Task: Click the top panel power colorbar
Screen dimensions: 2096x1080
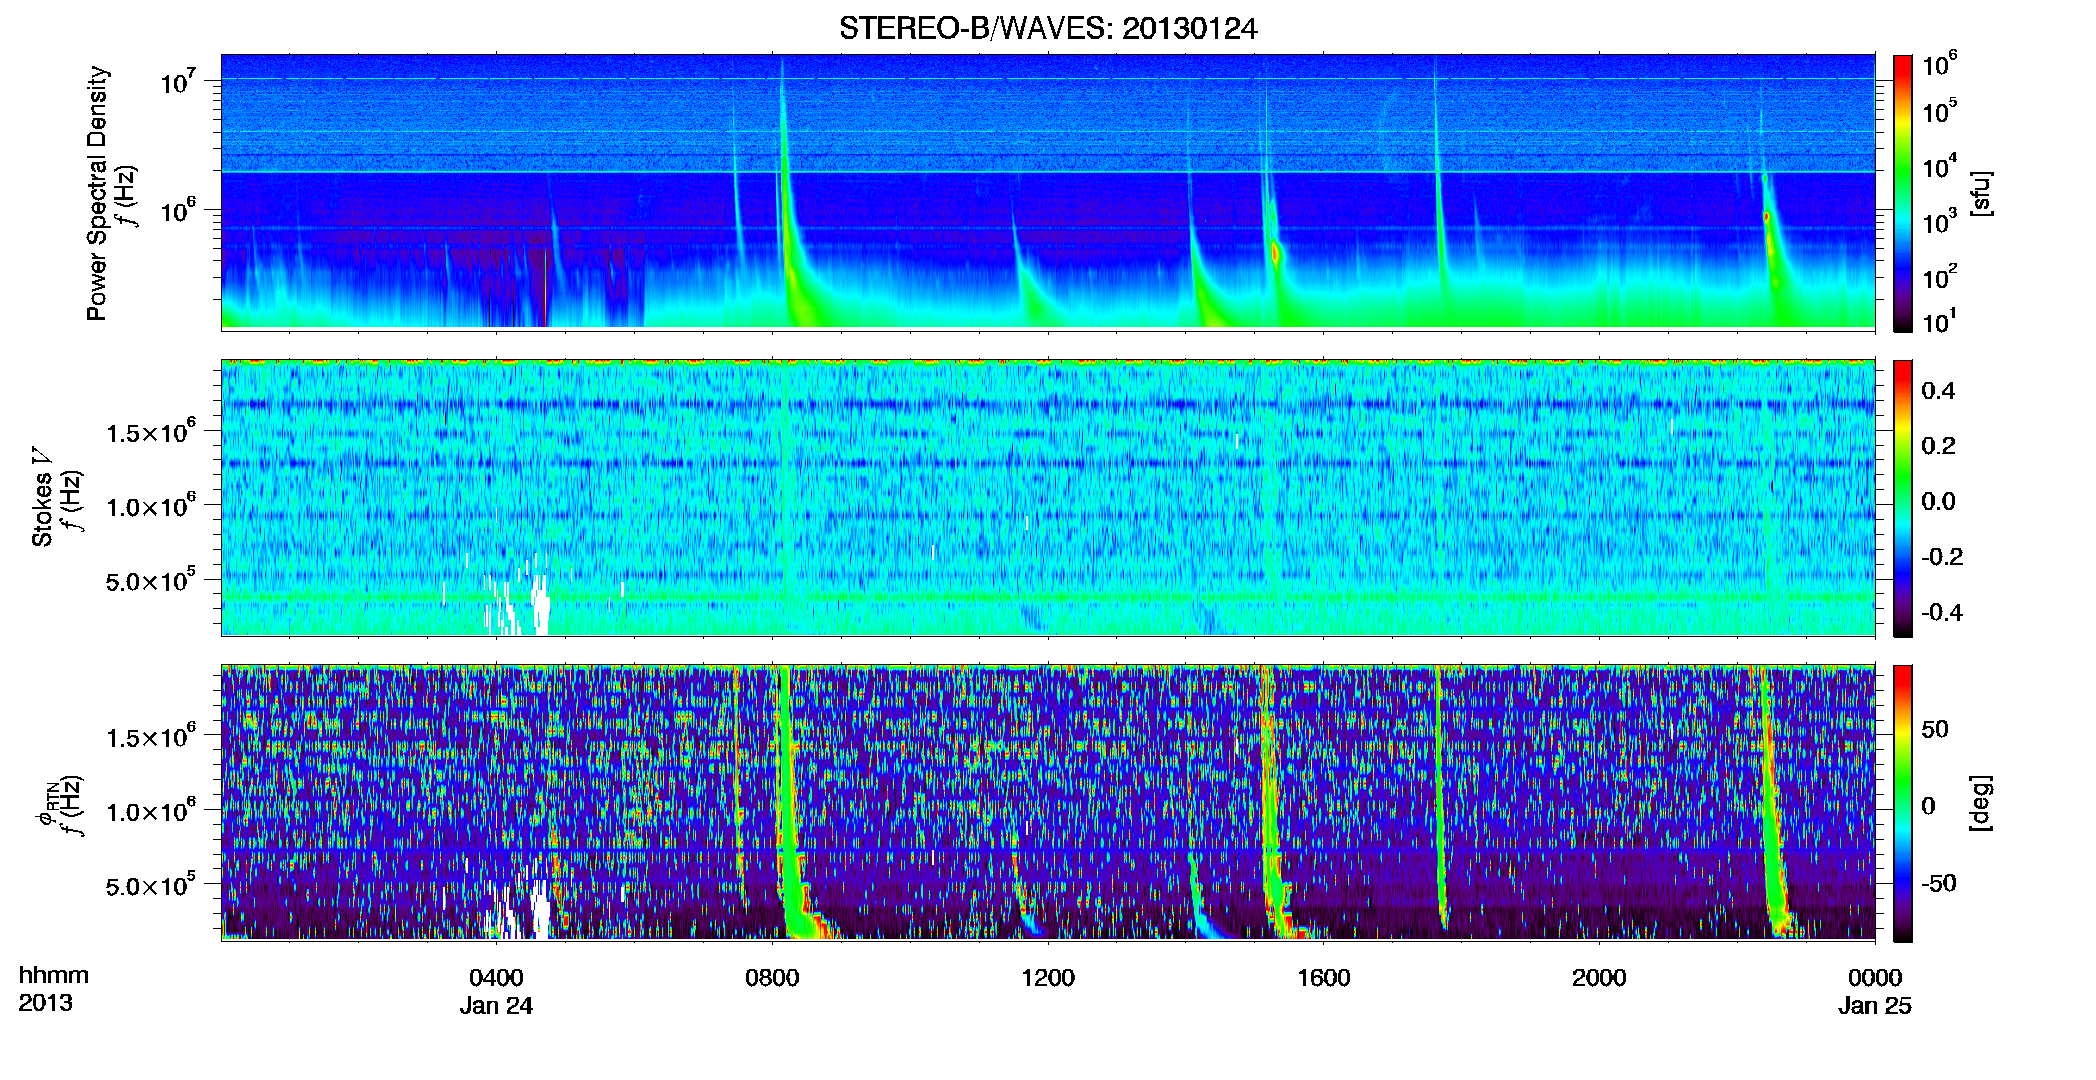Action: [1903, 193]
